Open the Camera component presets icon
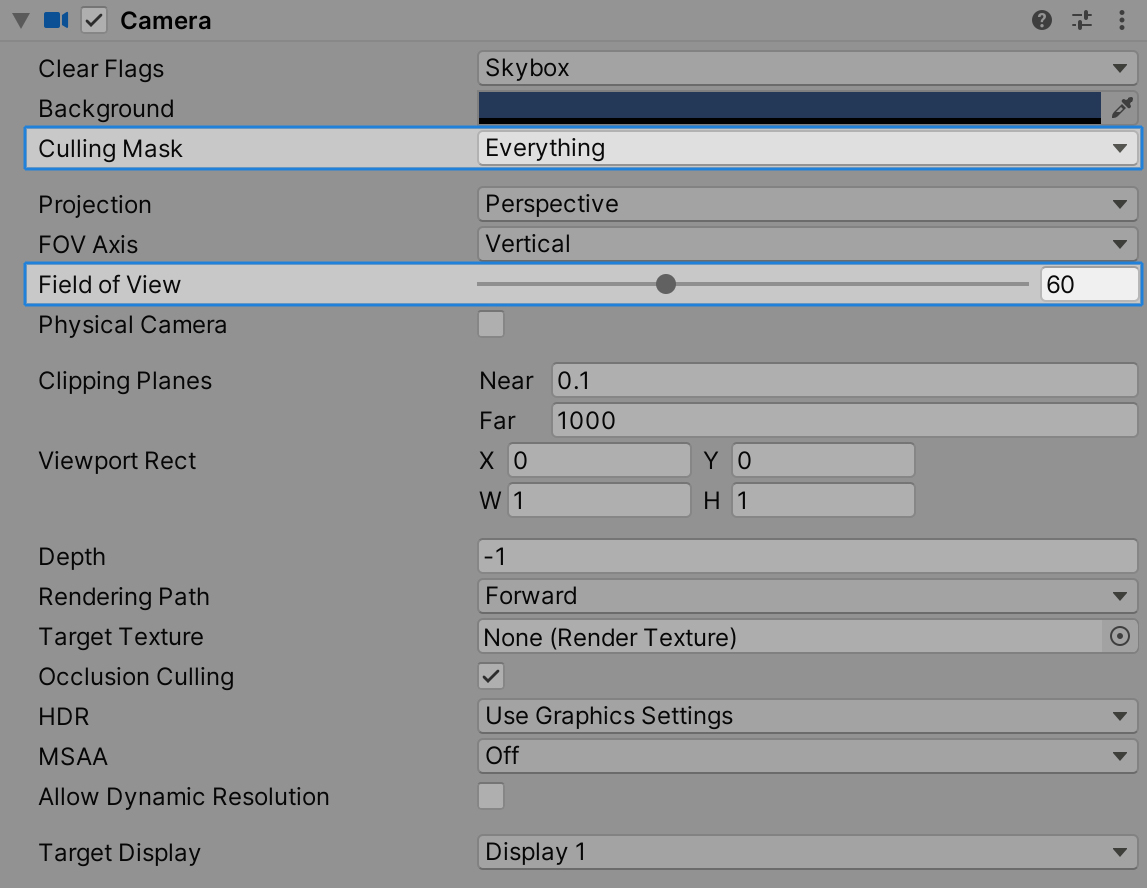 tap(1082, 20)
